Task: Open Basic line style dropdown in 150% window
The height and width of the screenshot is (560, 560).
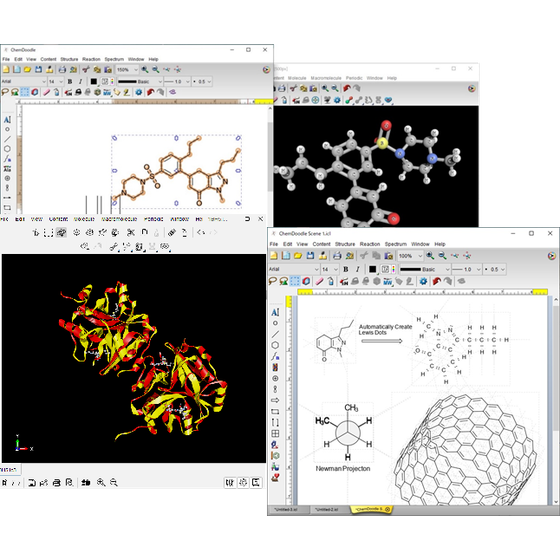Action: 140,81
